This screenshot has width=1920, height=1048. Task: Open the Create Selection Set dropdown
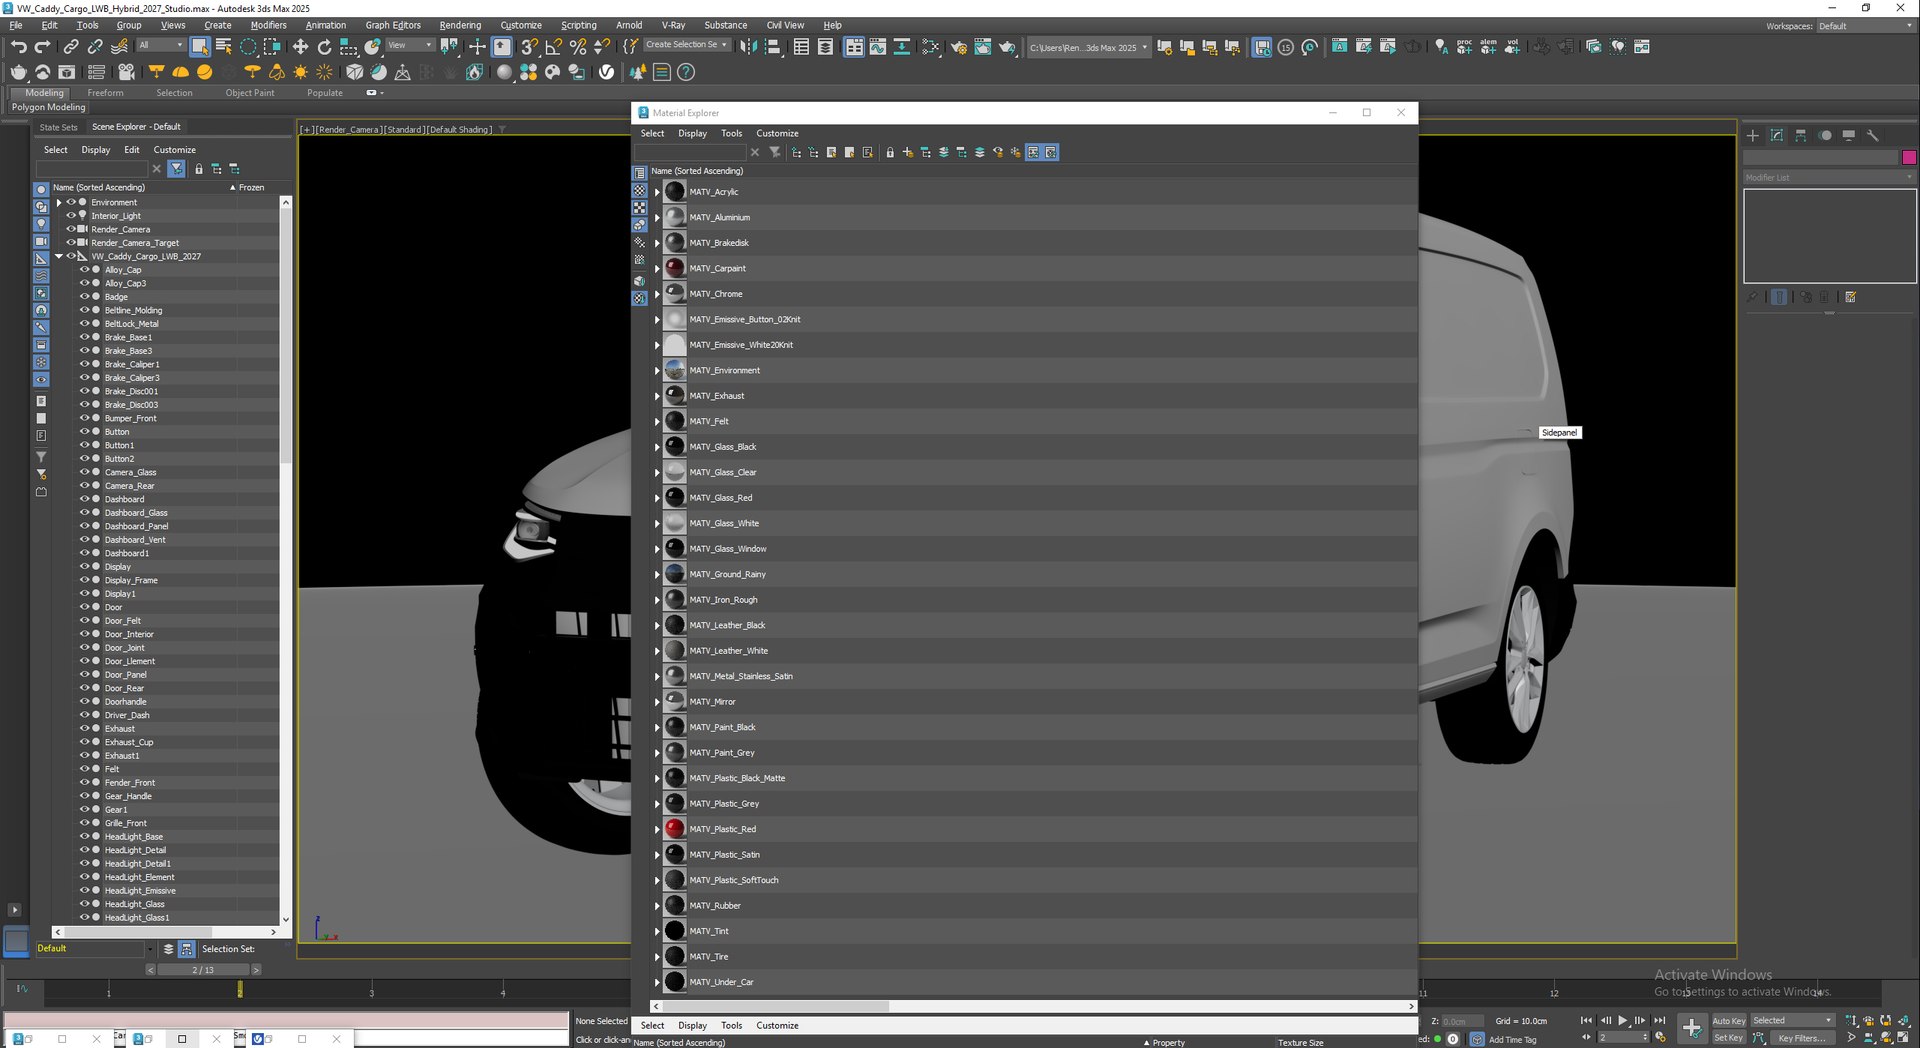pos(686,45)
